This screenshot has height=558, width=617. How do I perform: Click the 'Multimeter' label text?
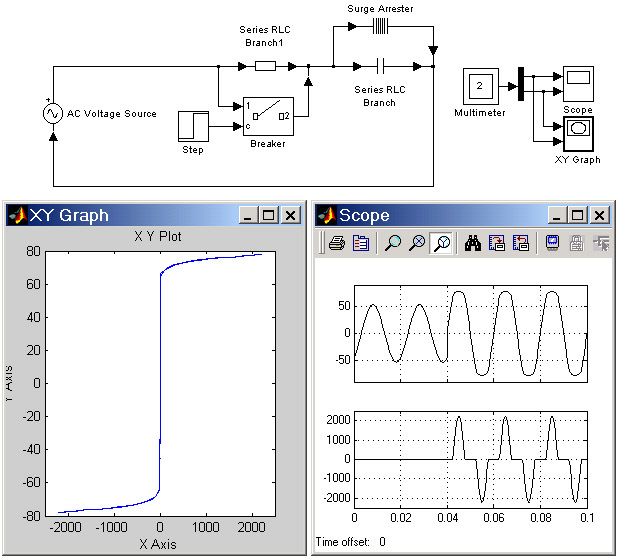click(x=480, y=113)
